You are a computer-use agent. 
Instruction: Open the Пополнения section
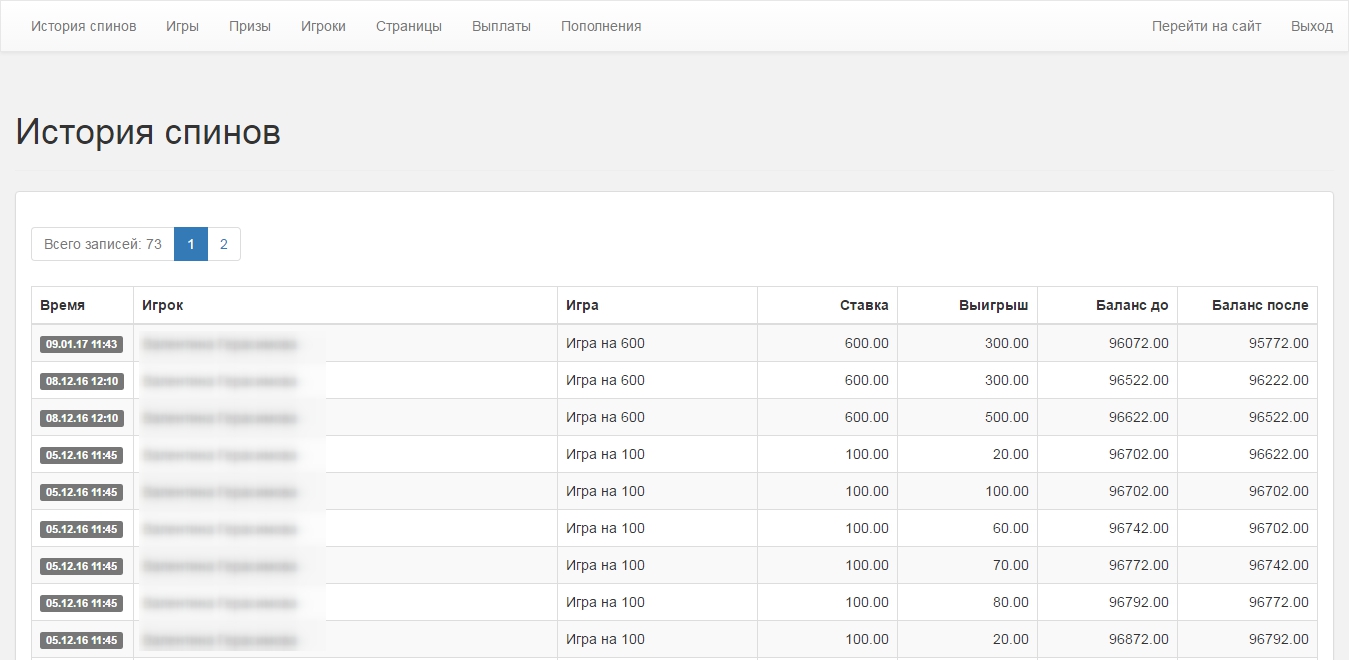(601, 26)
